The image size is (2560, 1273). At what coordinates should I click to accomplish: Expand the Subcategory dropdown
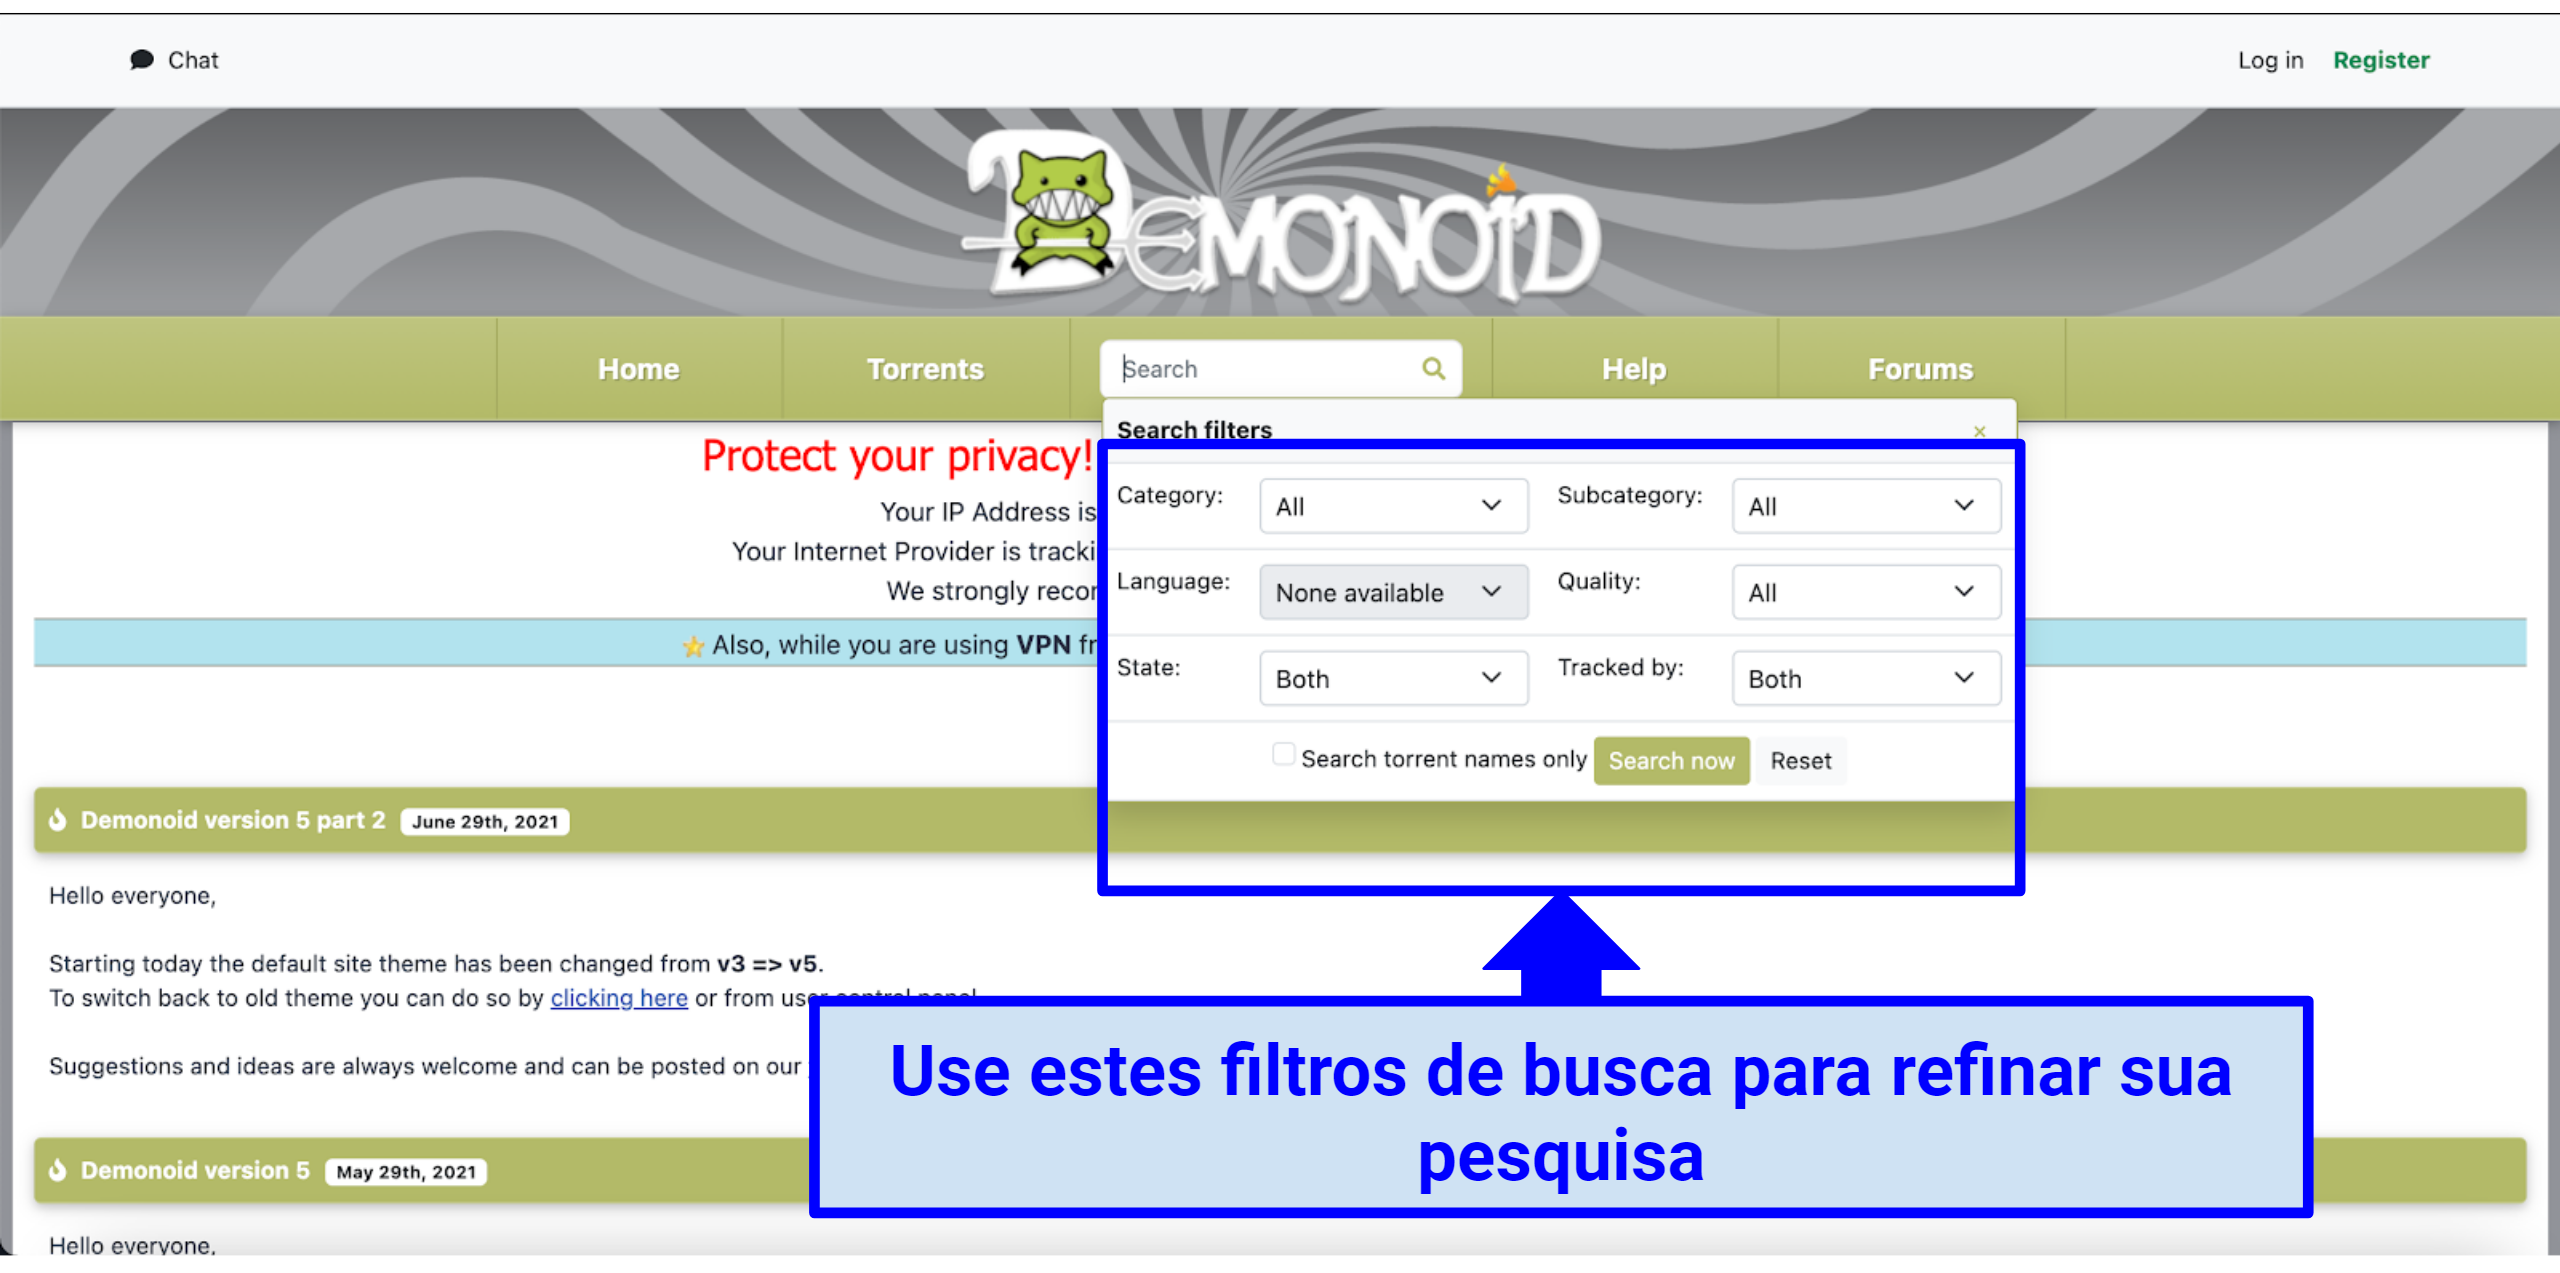[1861, 506]
